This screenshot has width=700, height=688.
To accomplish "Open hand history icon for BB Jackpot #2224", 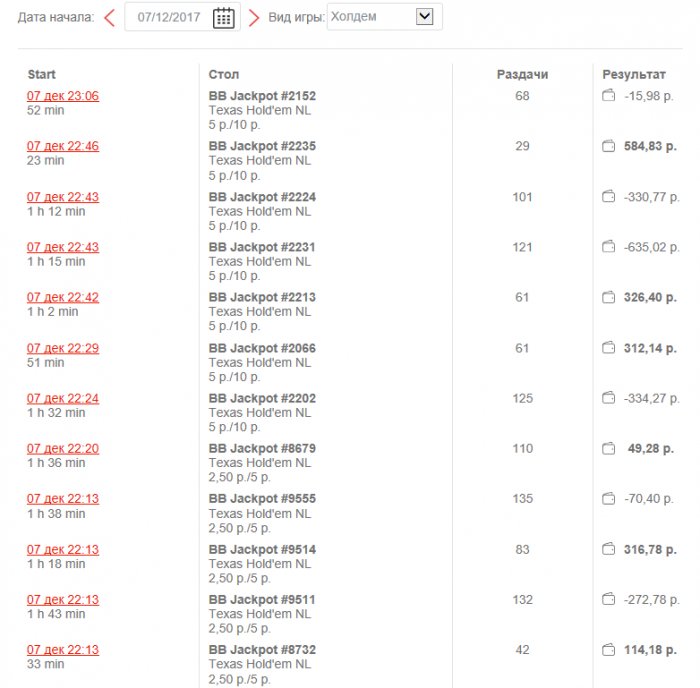I will click(608, 197).
